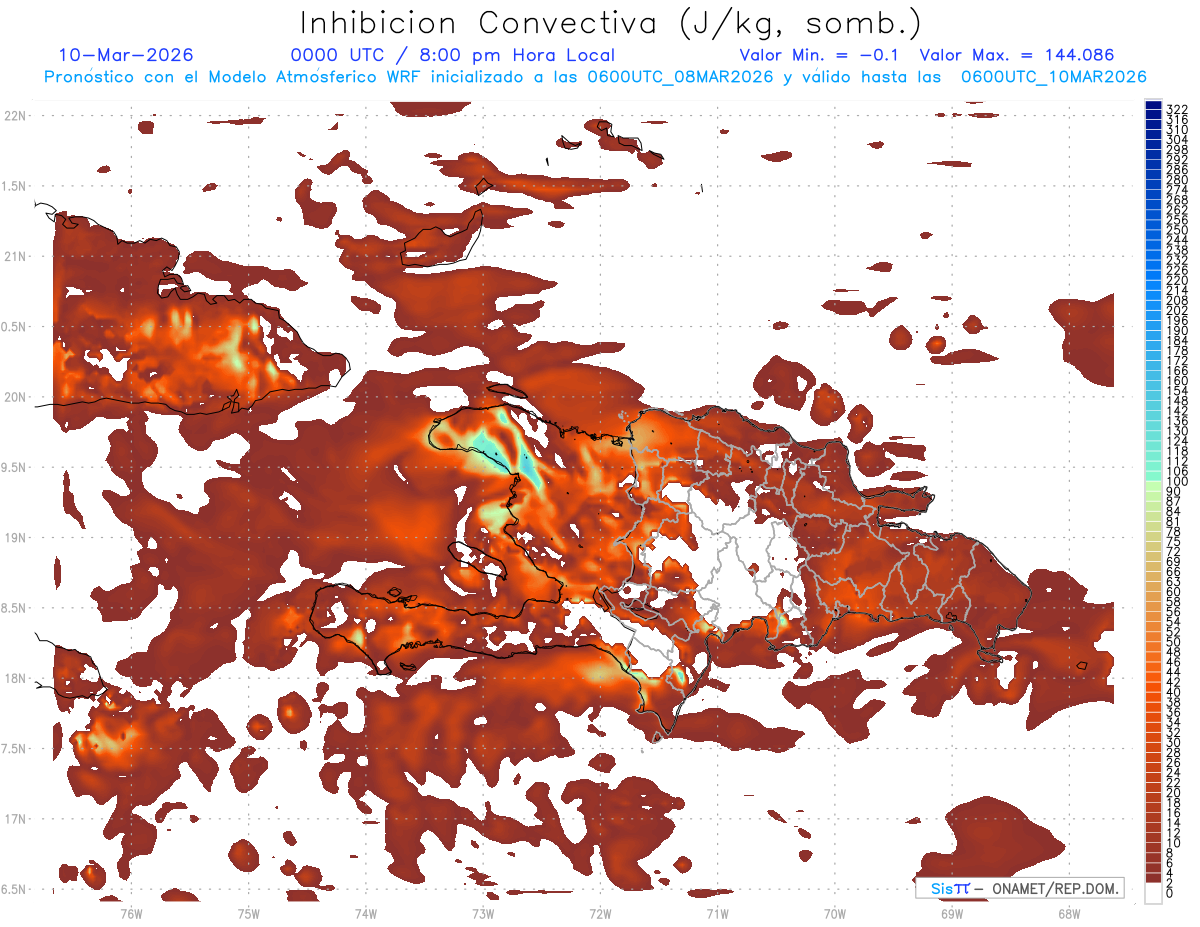Click the '70W' longitude label

pos(835,912)
